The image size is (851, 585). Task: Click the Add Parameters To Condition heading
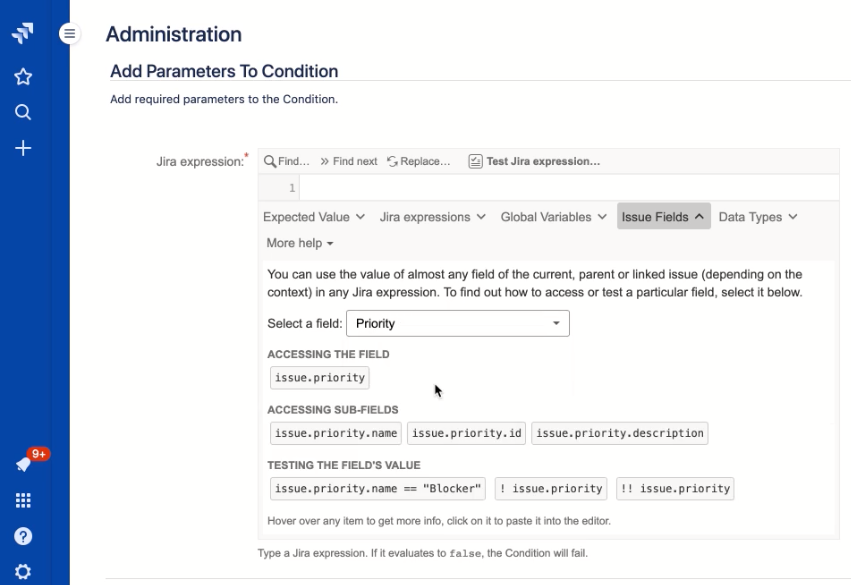tap(224, 71)
